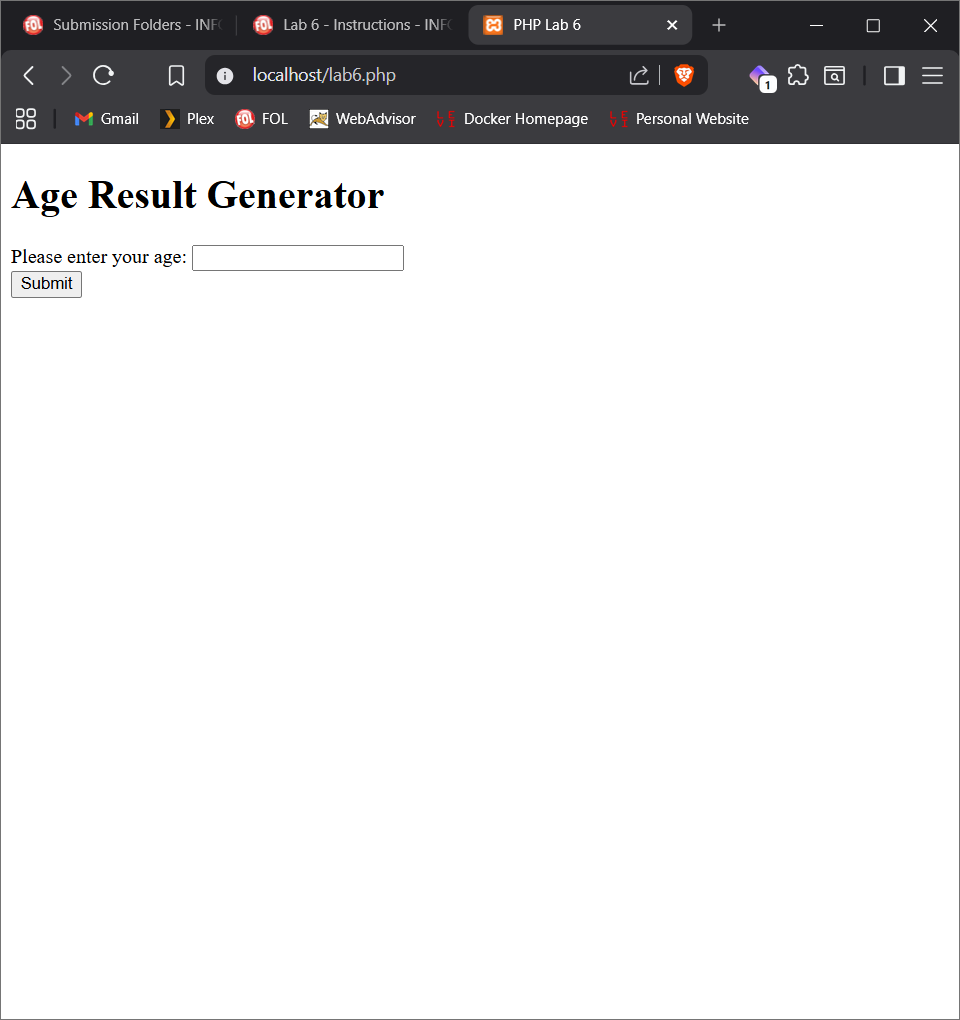Click the browser back arrow
960x1020 pixels.
click(x=29, y=75)
